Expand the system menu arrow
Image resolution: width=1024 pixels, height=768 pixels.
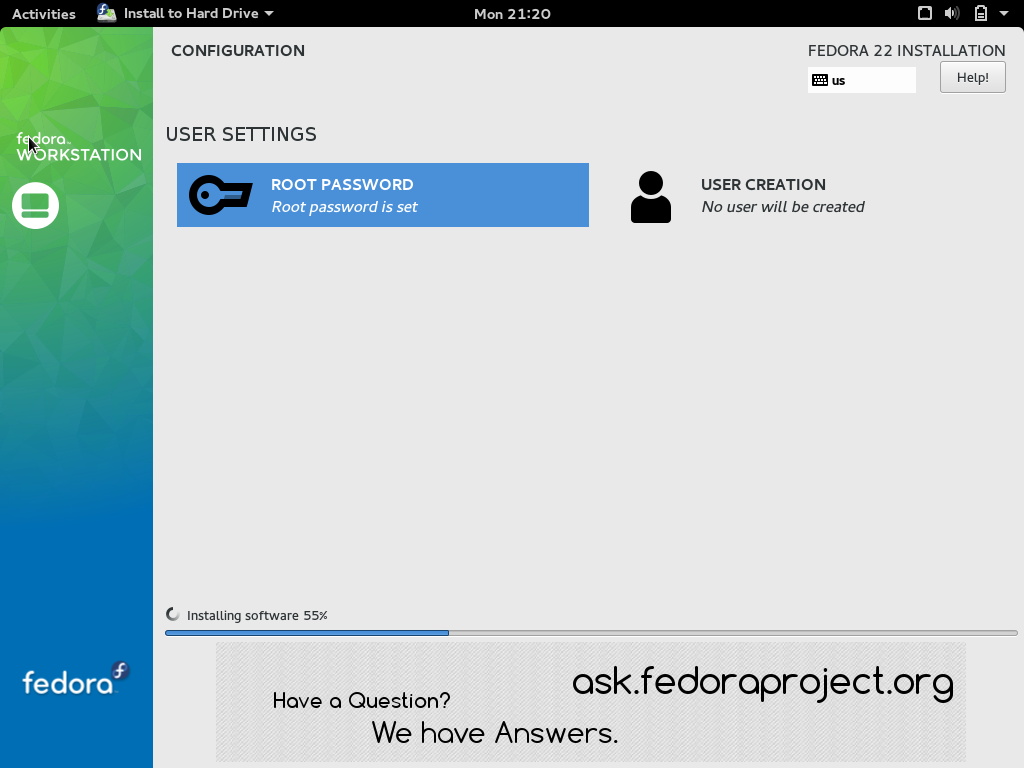[x=1004, y=13]
